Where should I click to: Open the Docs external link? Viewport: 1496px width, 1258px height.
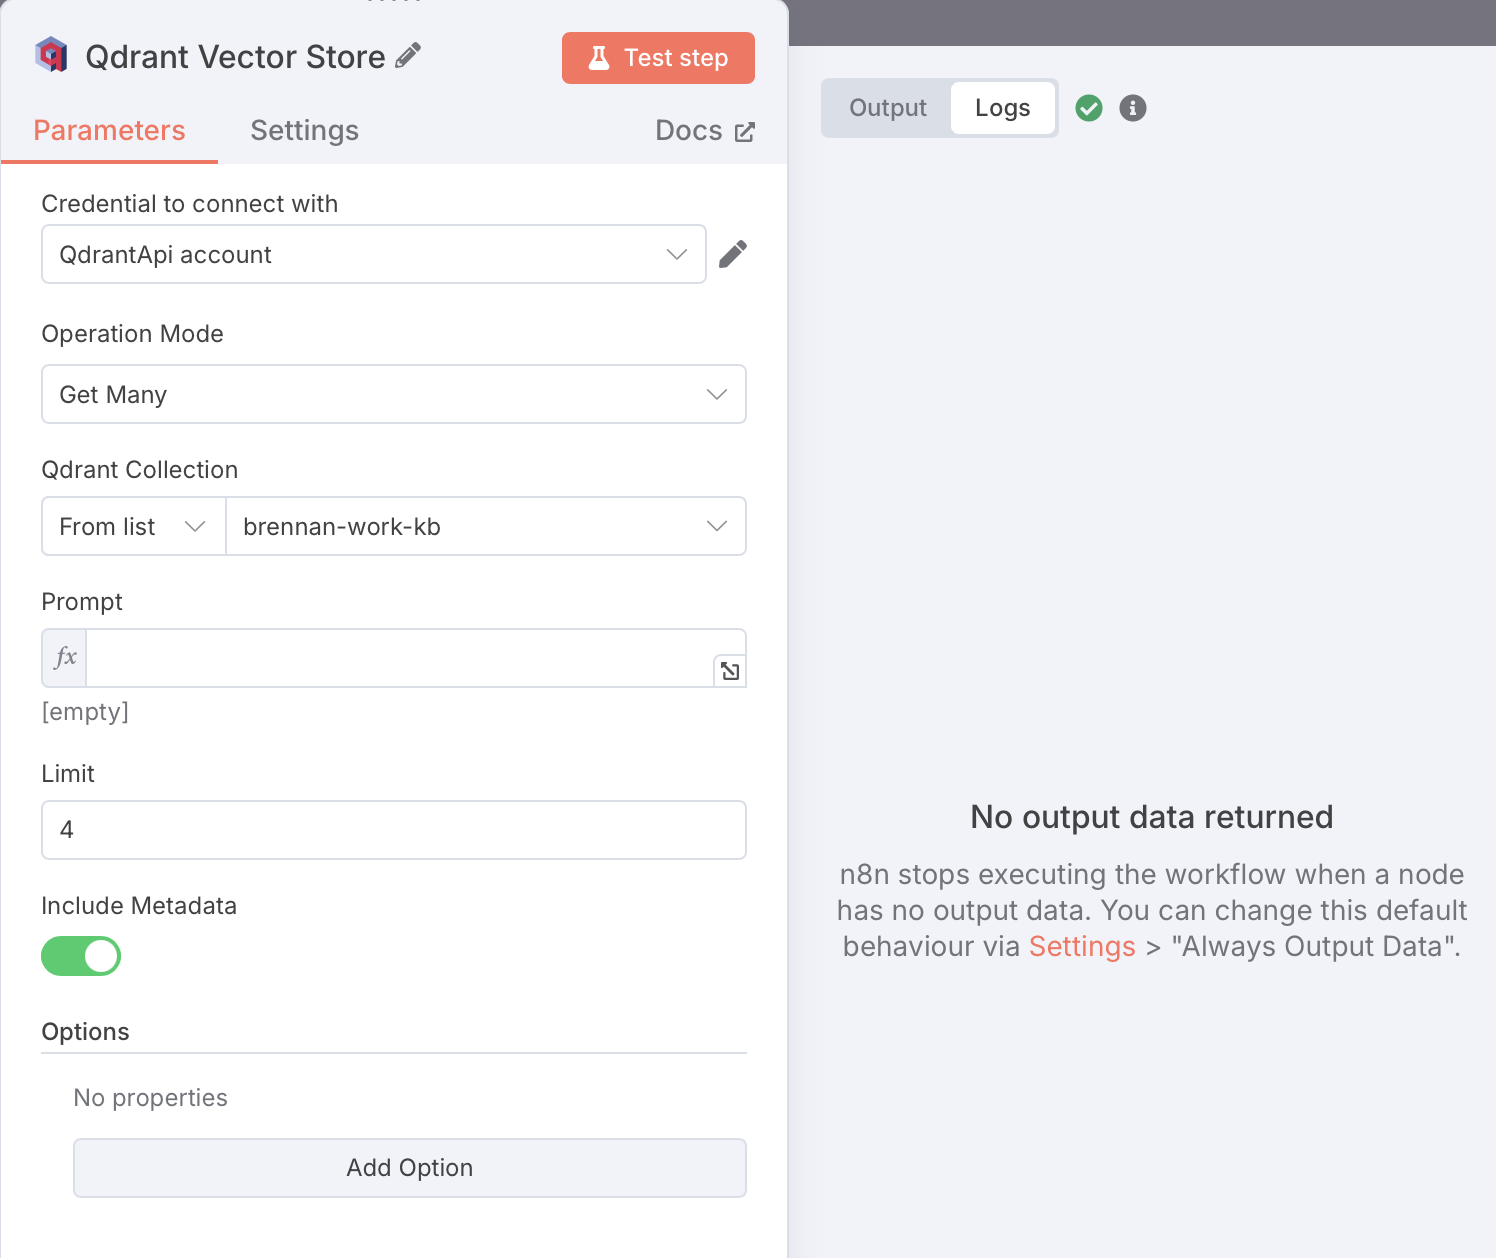pos(705,131)
